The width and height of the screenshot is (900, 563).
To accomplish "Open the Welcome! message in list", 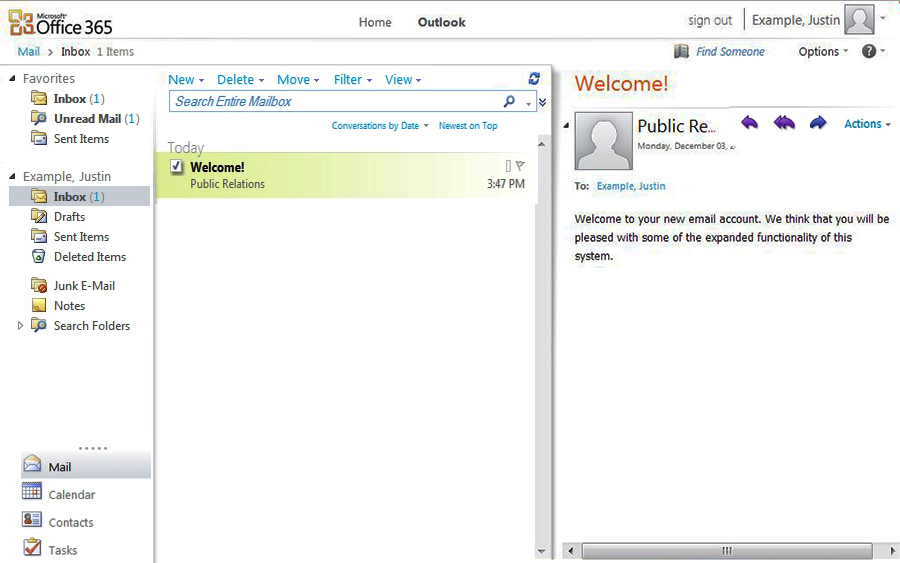I will click(347, 175).
